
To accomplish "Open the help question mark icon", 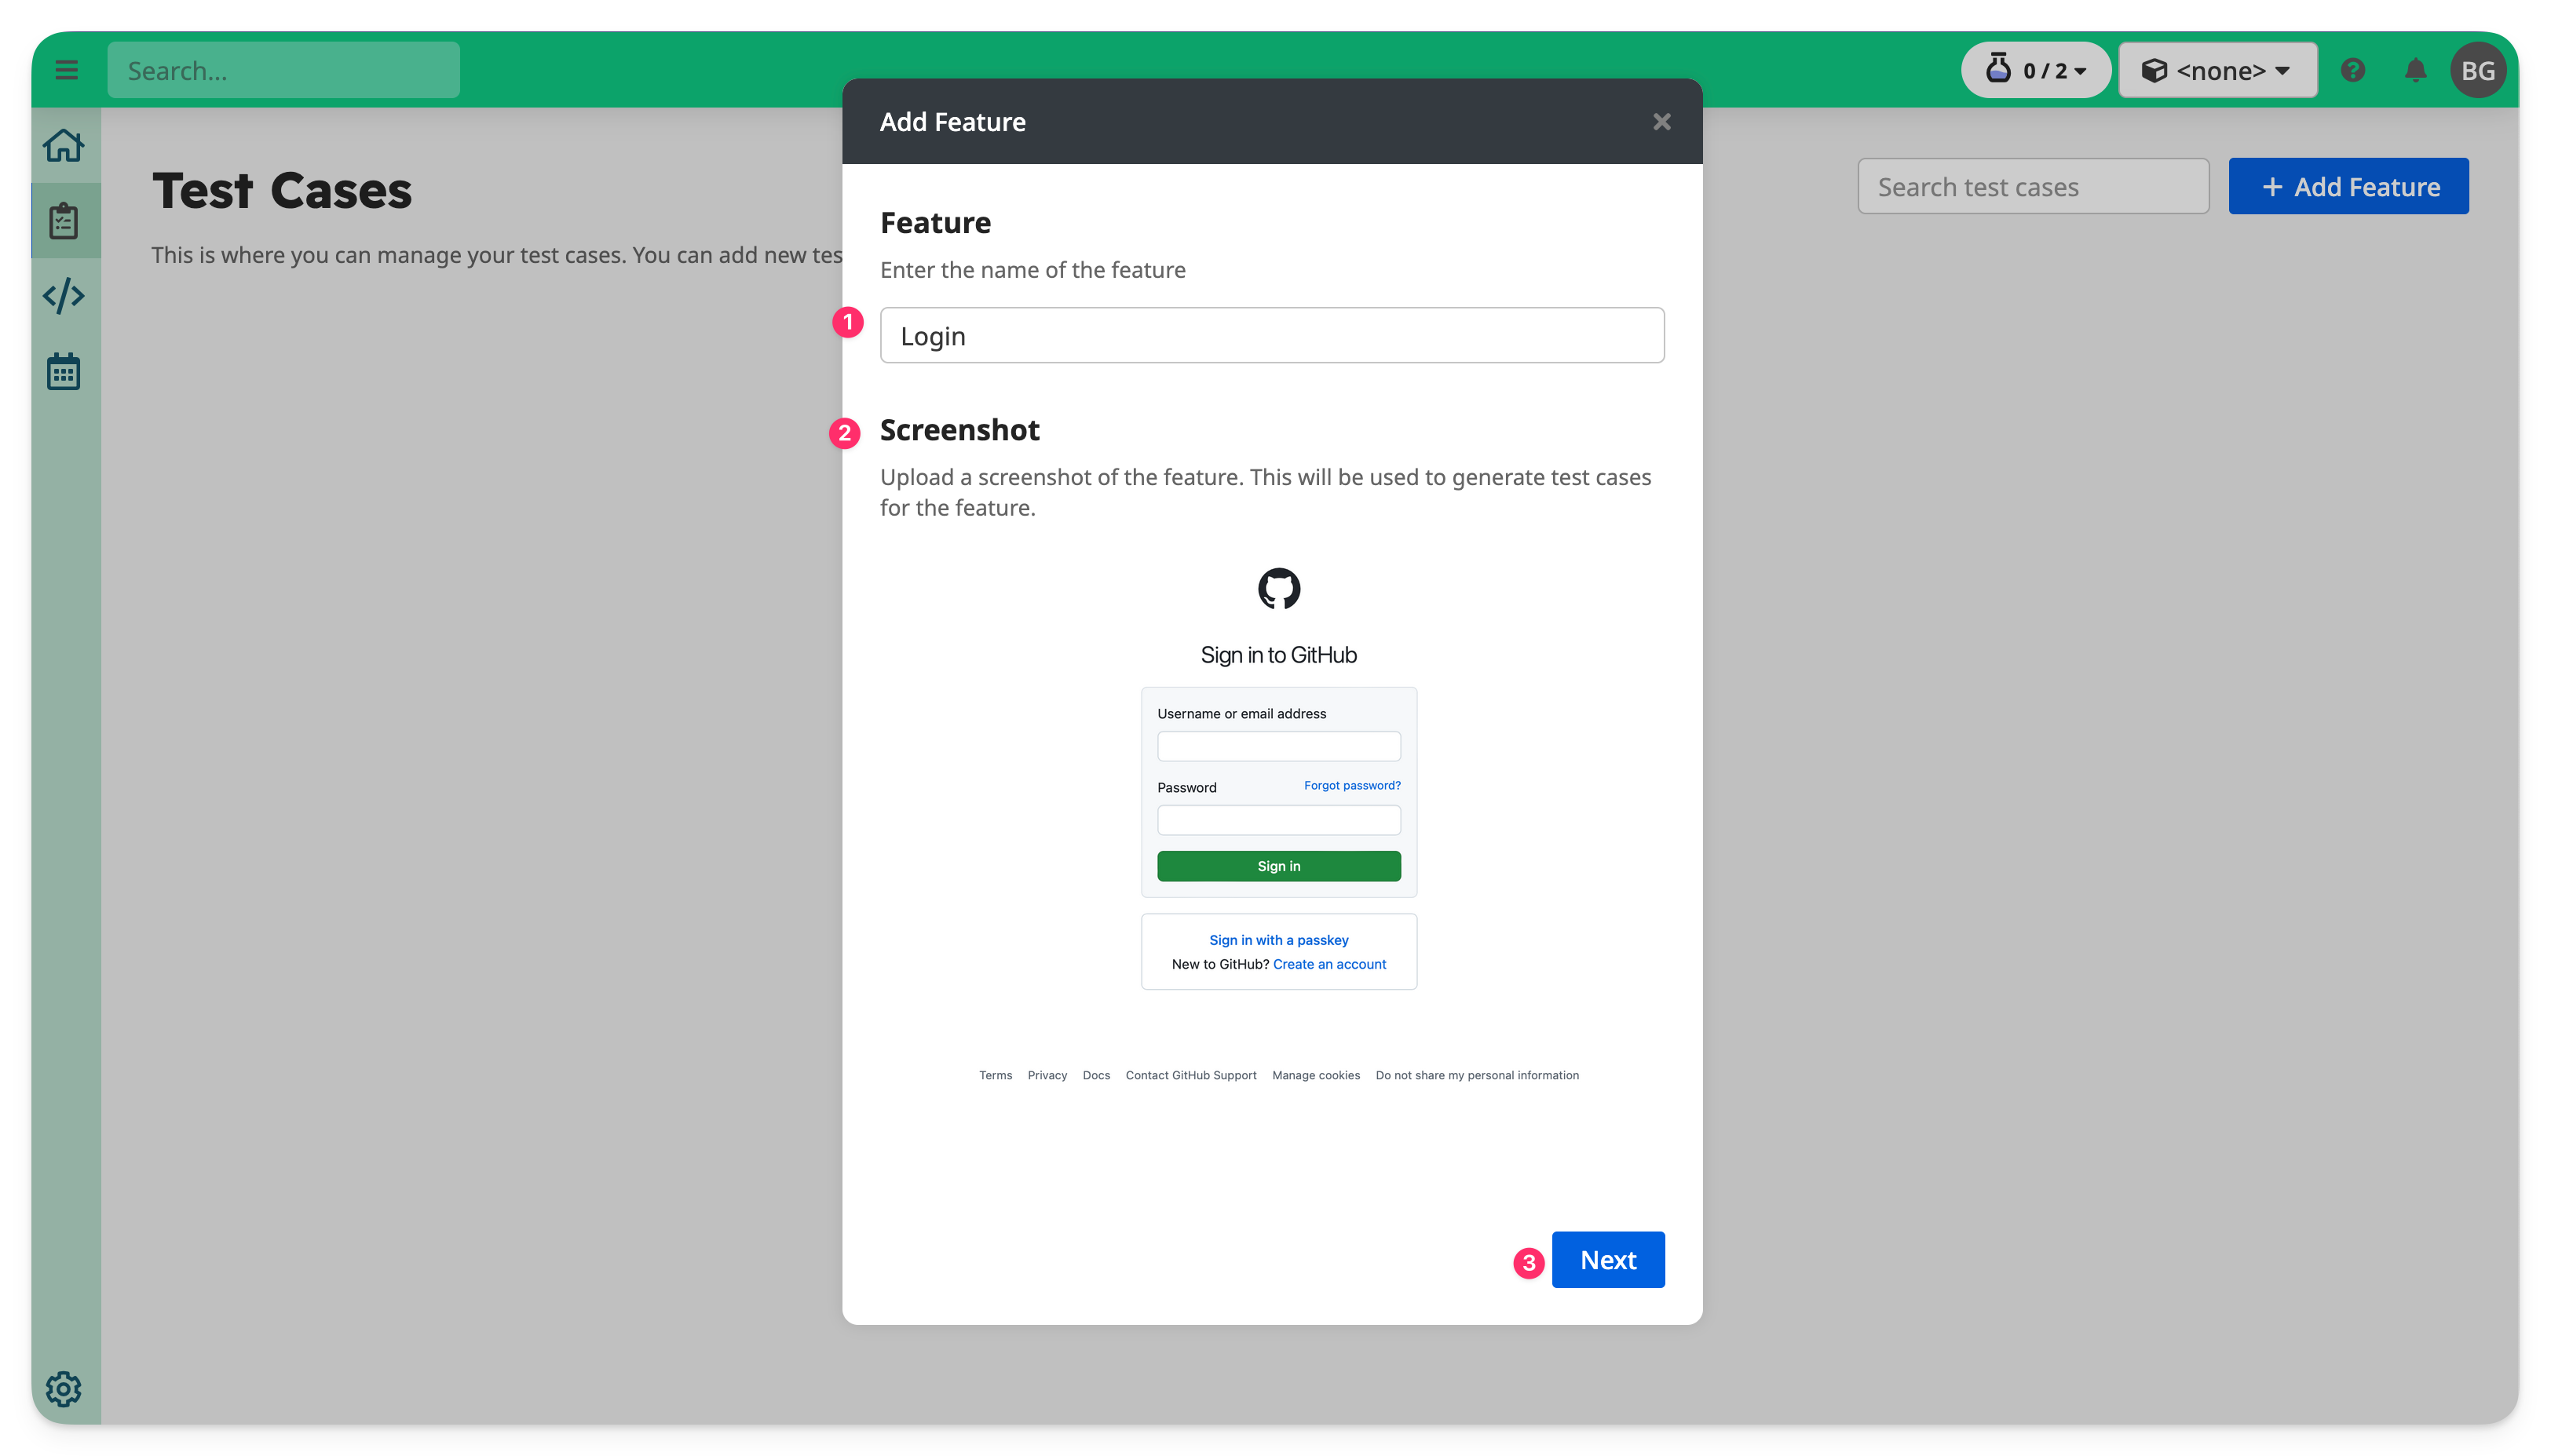I will click(x=2352, y=70).
